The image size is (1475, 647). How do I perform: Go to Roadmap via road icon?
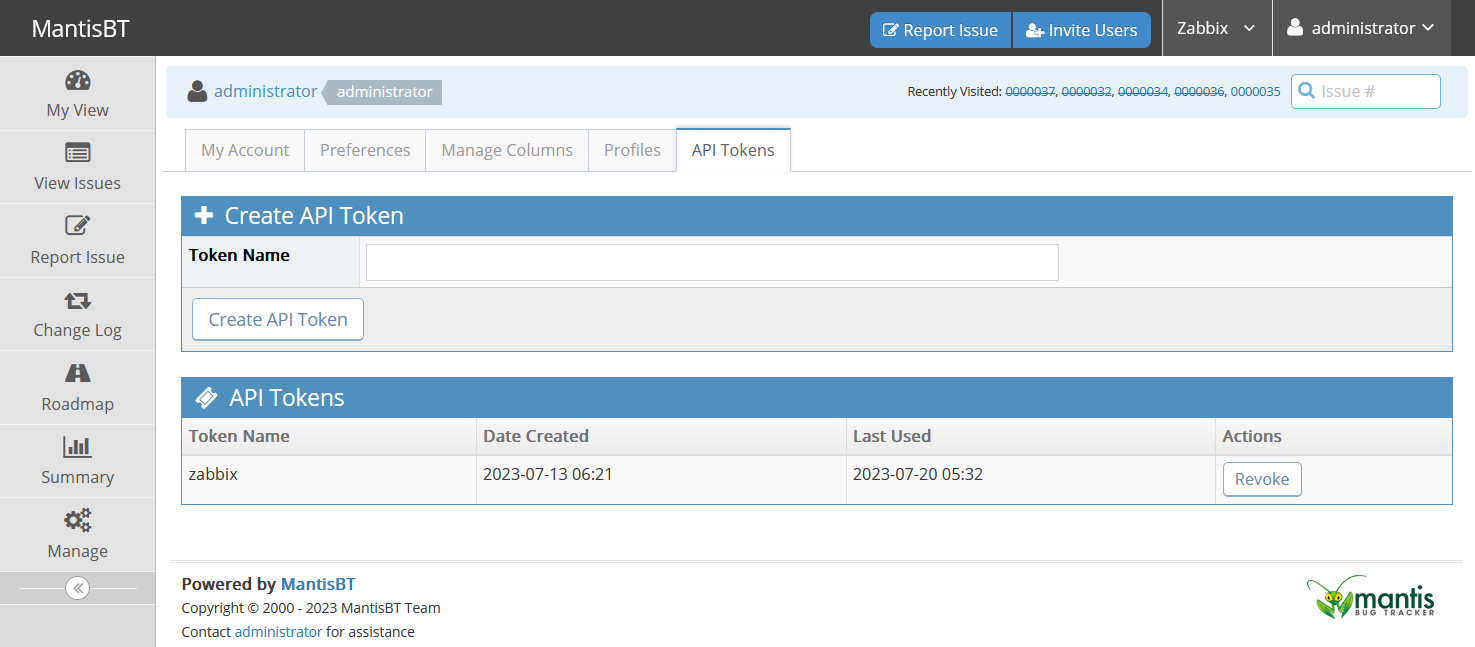pos(77,373)
